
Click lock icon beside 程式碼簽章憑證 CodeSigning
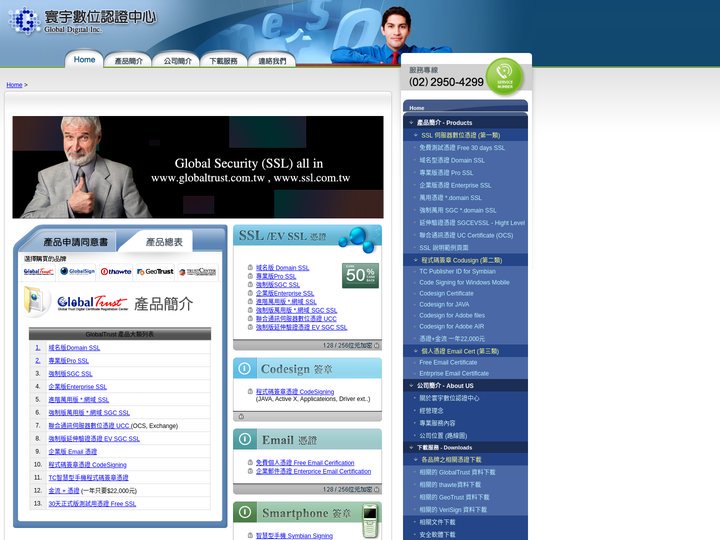(250, 391)
